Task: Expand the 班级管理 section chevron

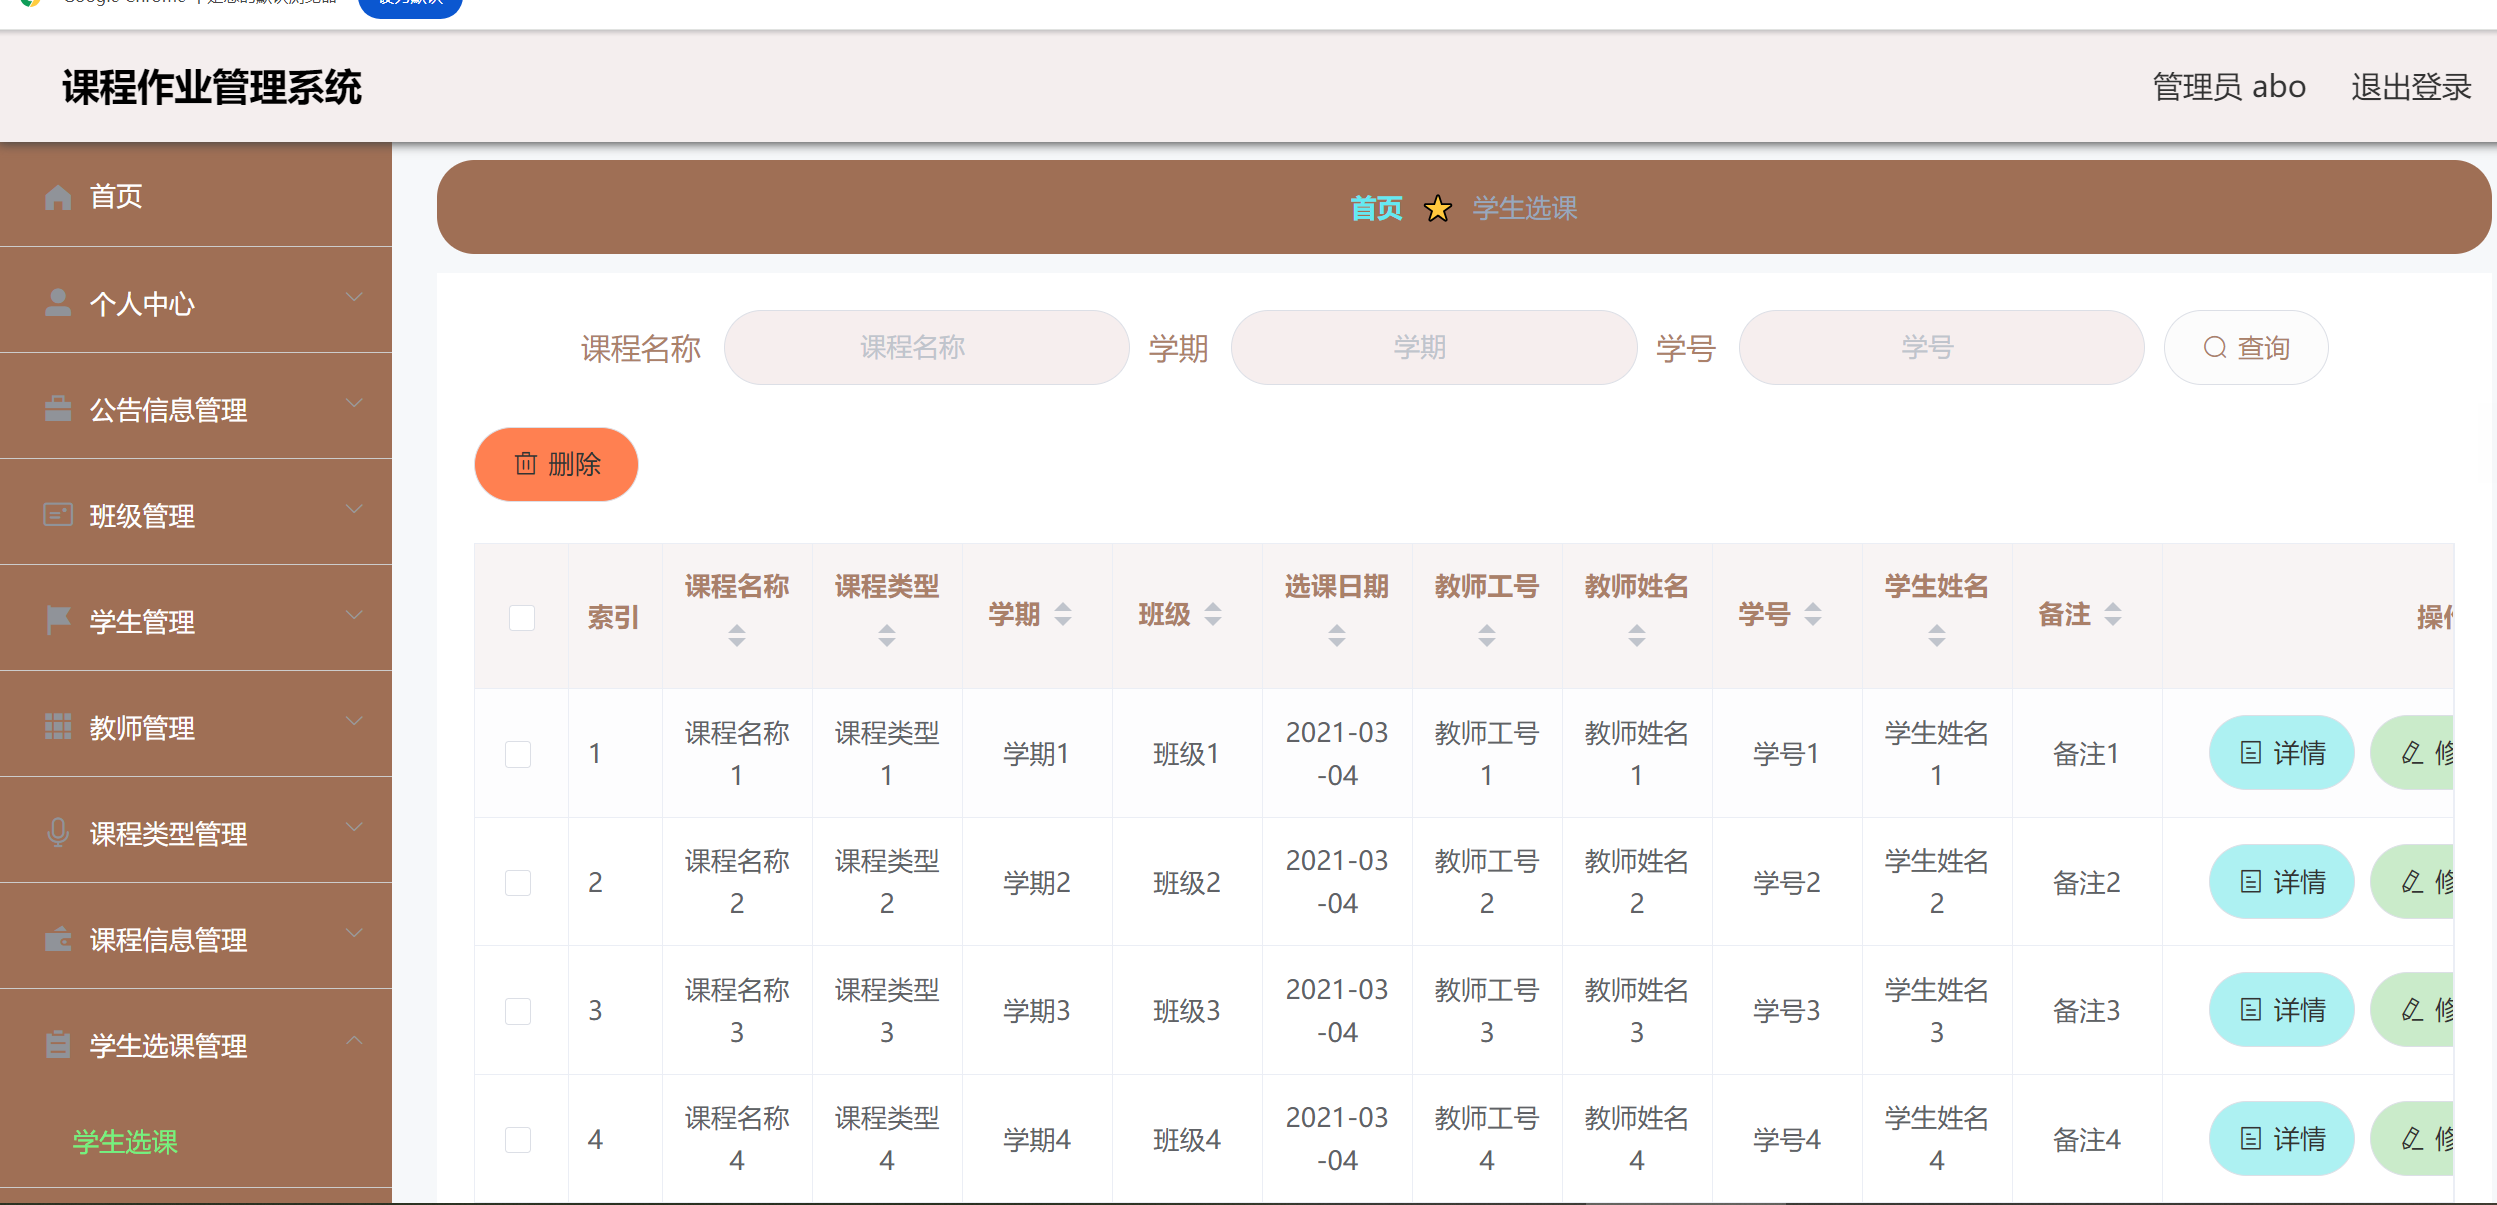Action: 354,510
